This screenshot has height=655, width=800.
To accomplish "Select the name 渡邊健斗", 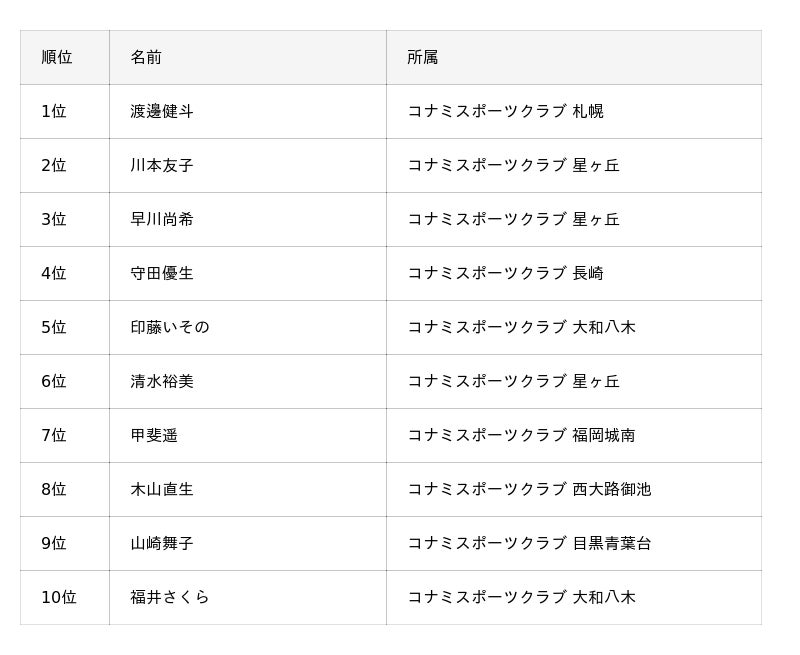I will [x=162, y=112].
